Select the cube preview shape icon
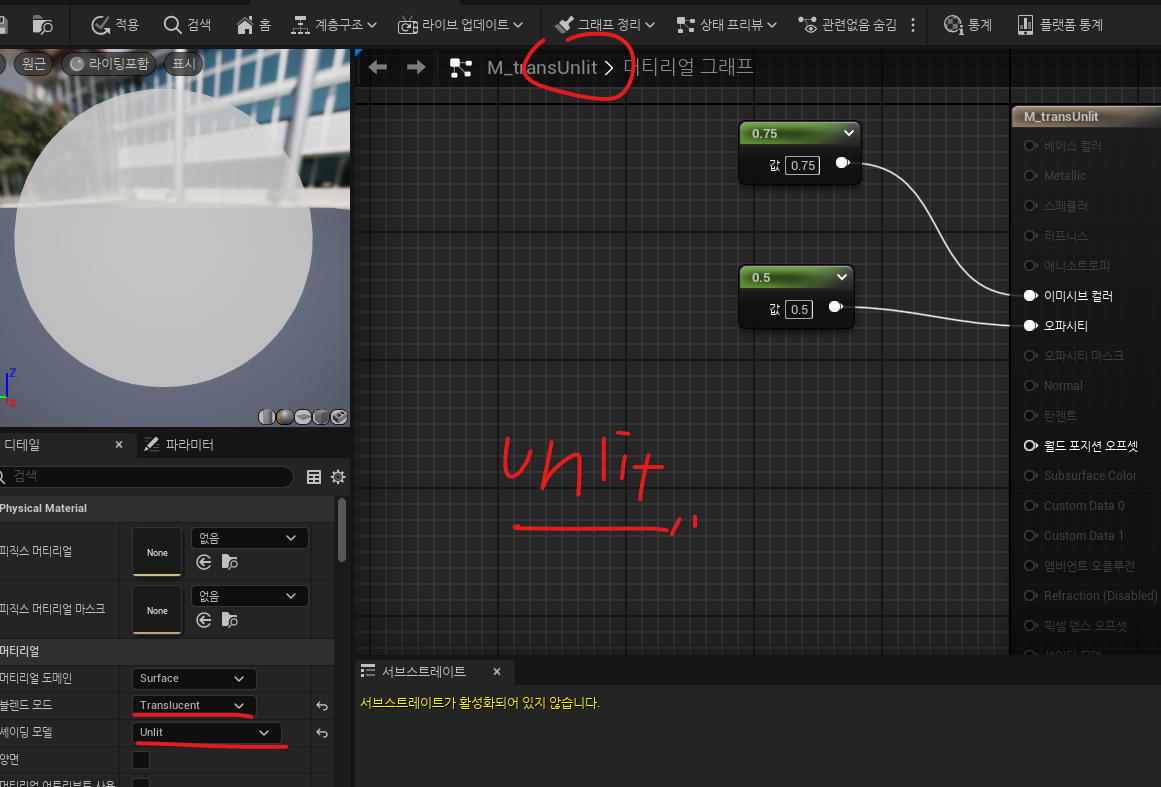Viewport: 1161px width, 787px height. coord(321,417)
